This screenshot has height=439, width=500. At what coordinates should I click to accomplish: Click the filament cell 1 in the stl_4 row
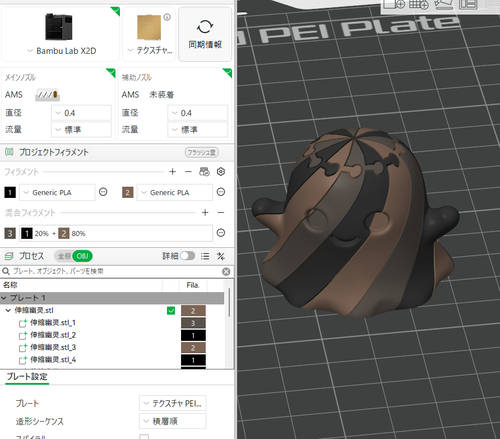coord(193,360)
